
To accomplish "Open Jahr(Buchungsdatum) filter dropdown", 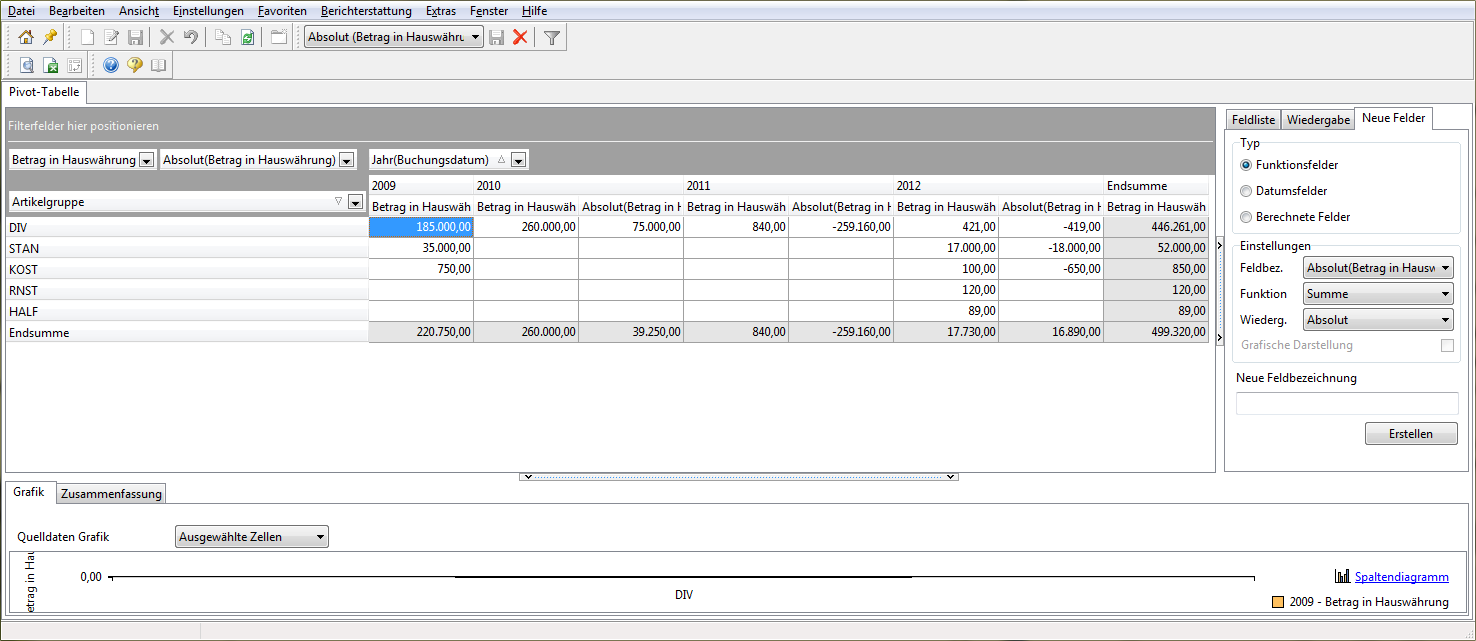I will pos(519,160).
